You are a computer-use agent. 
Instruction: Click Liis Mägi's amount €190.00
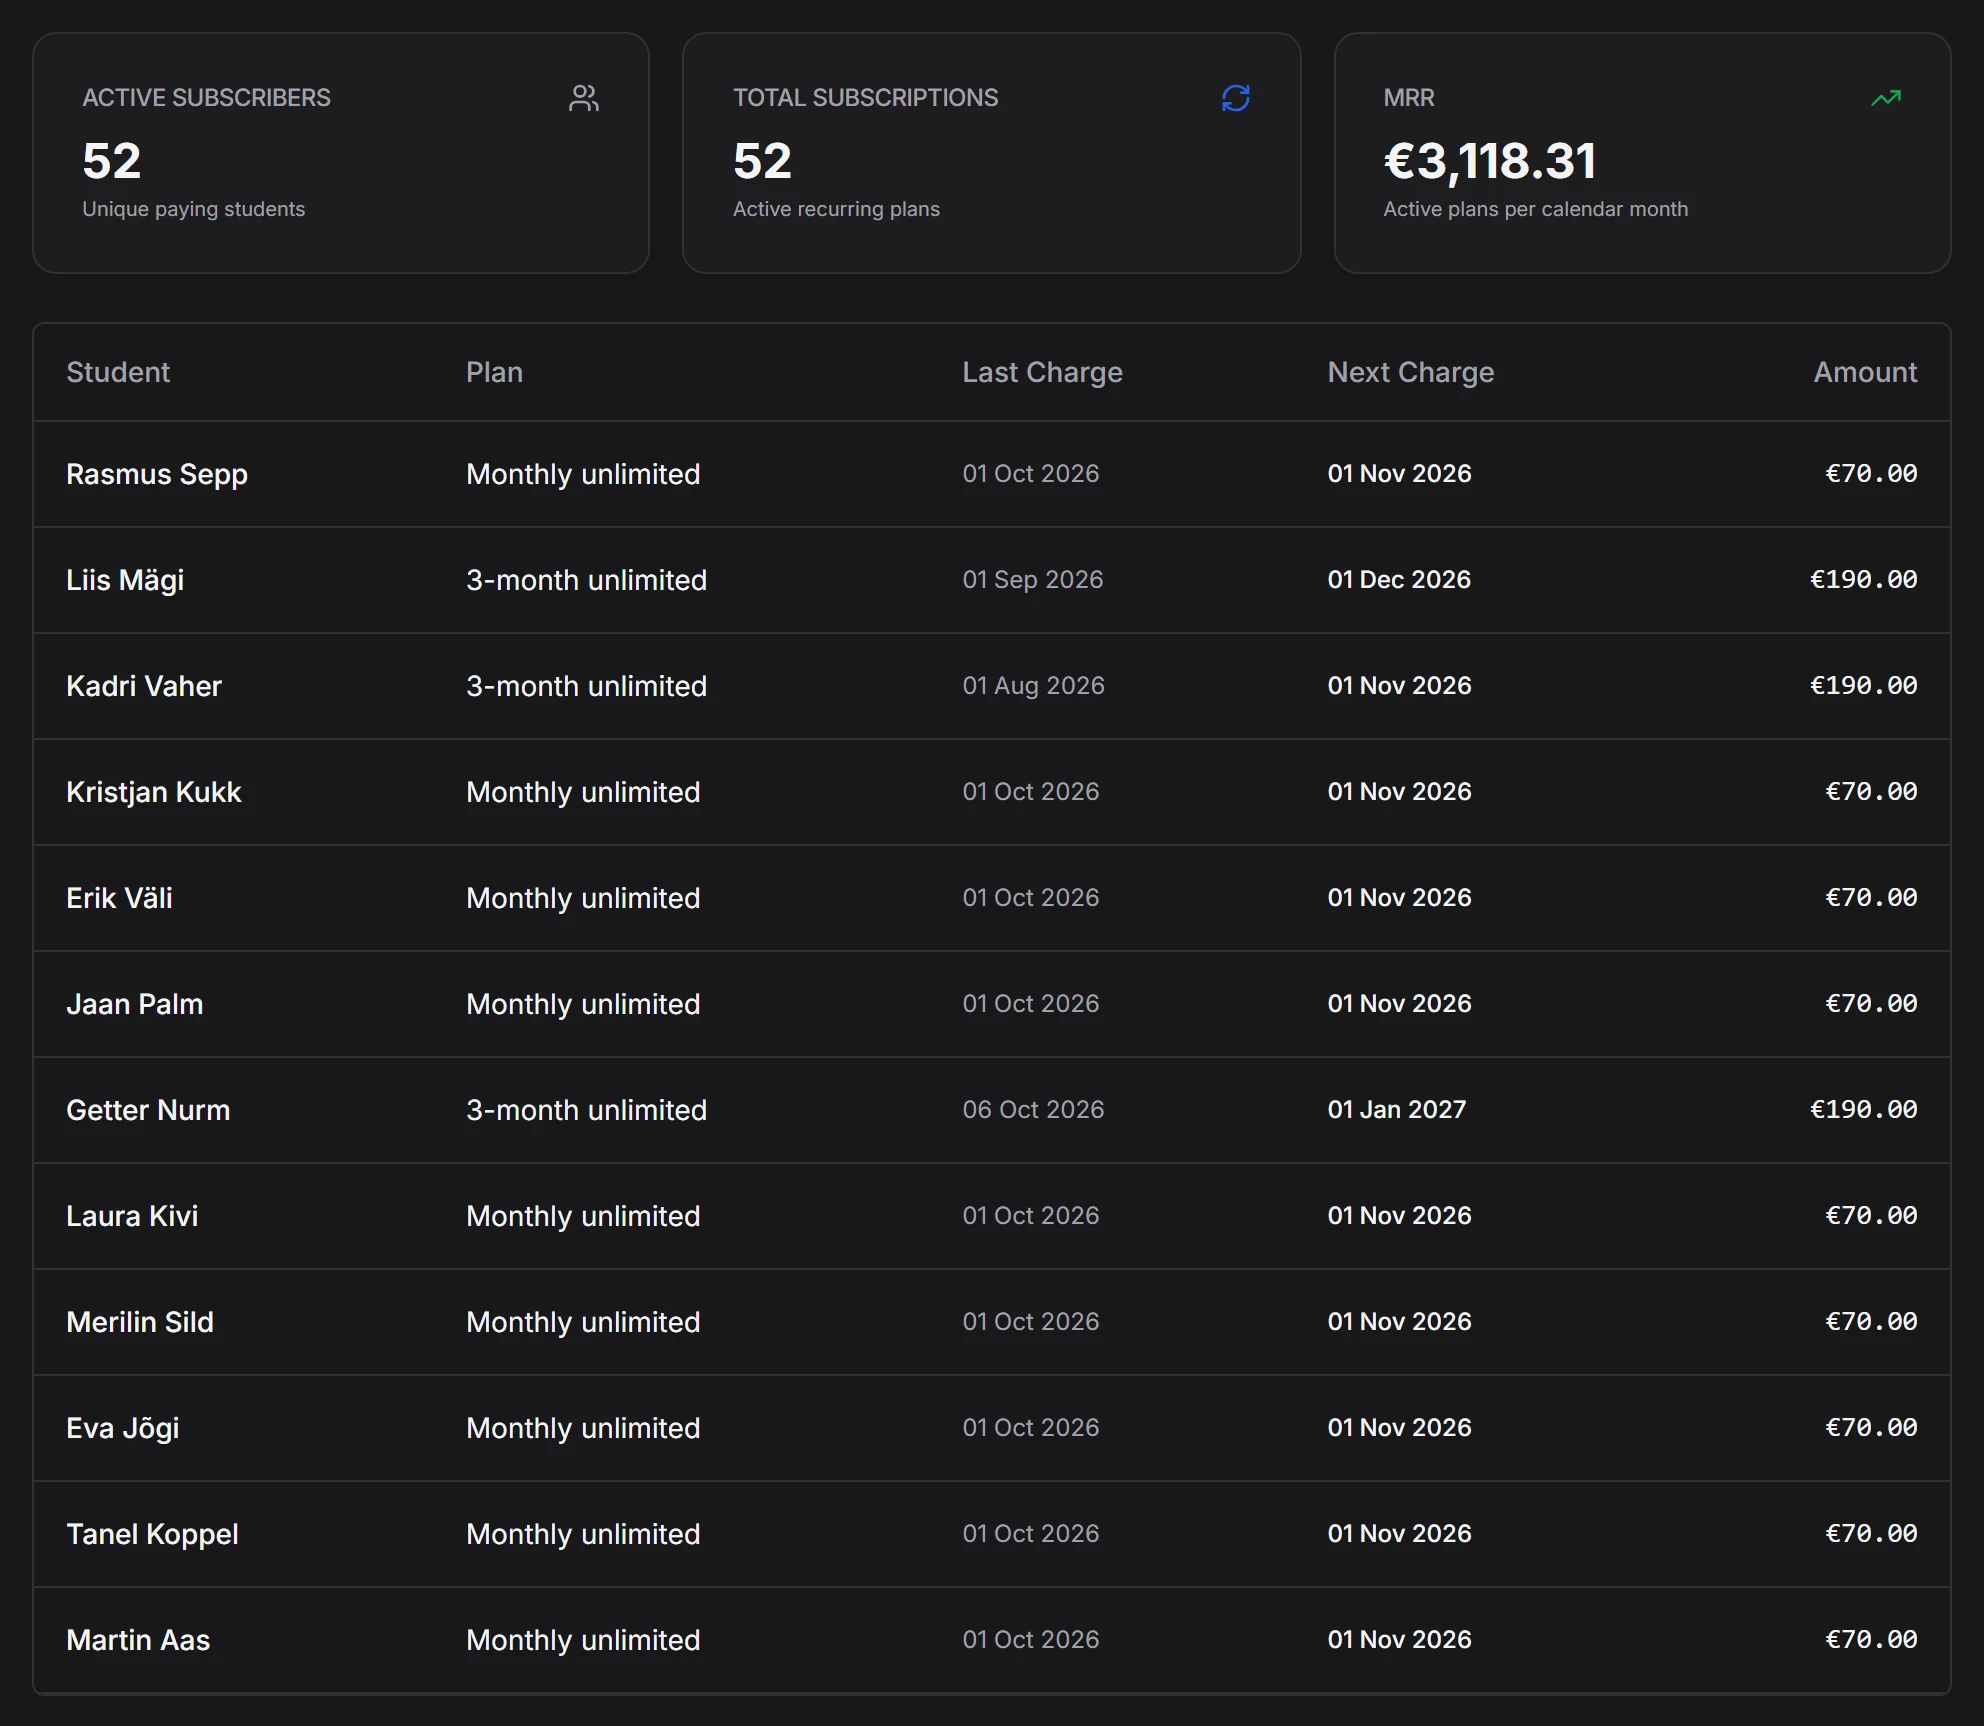pos(1864,580)
